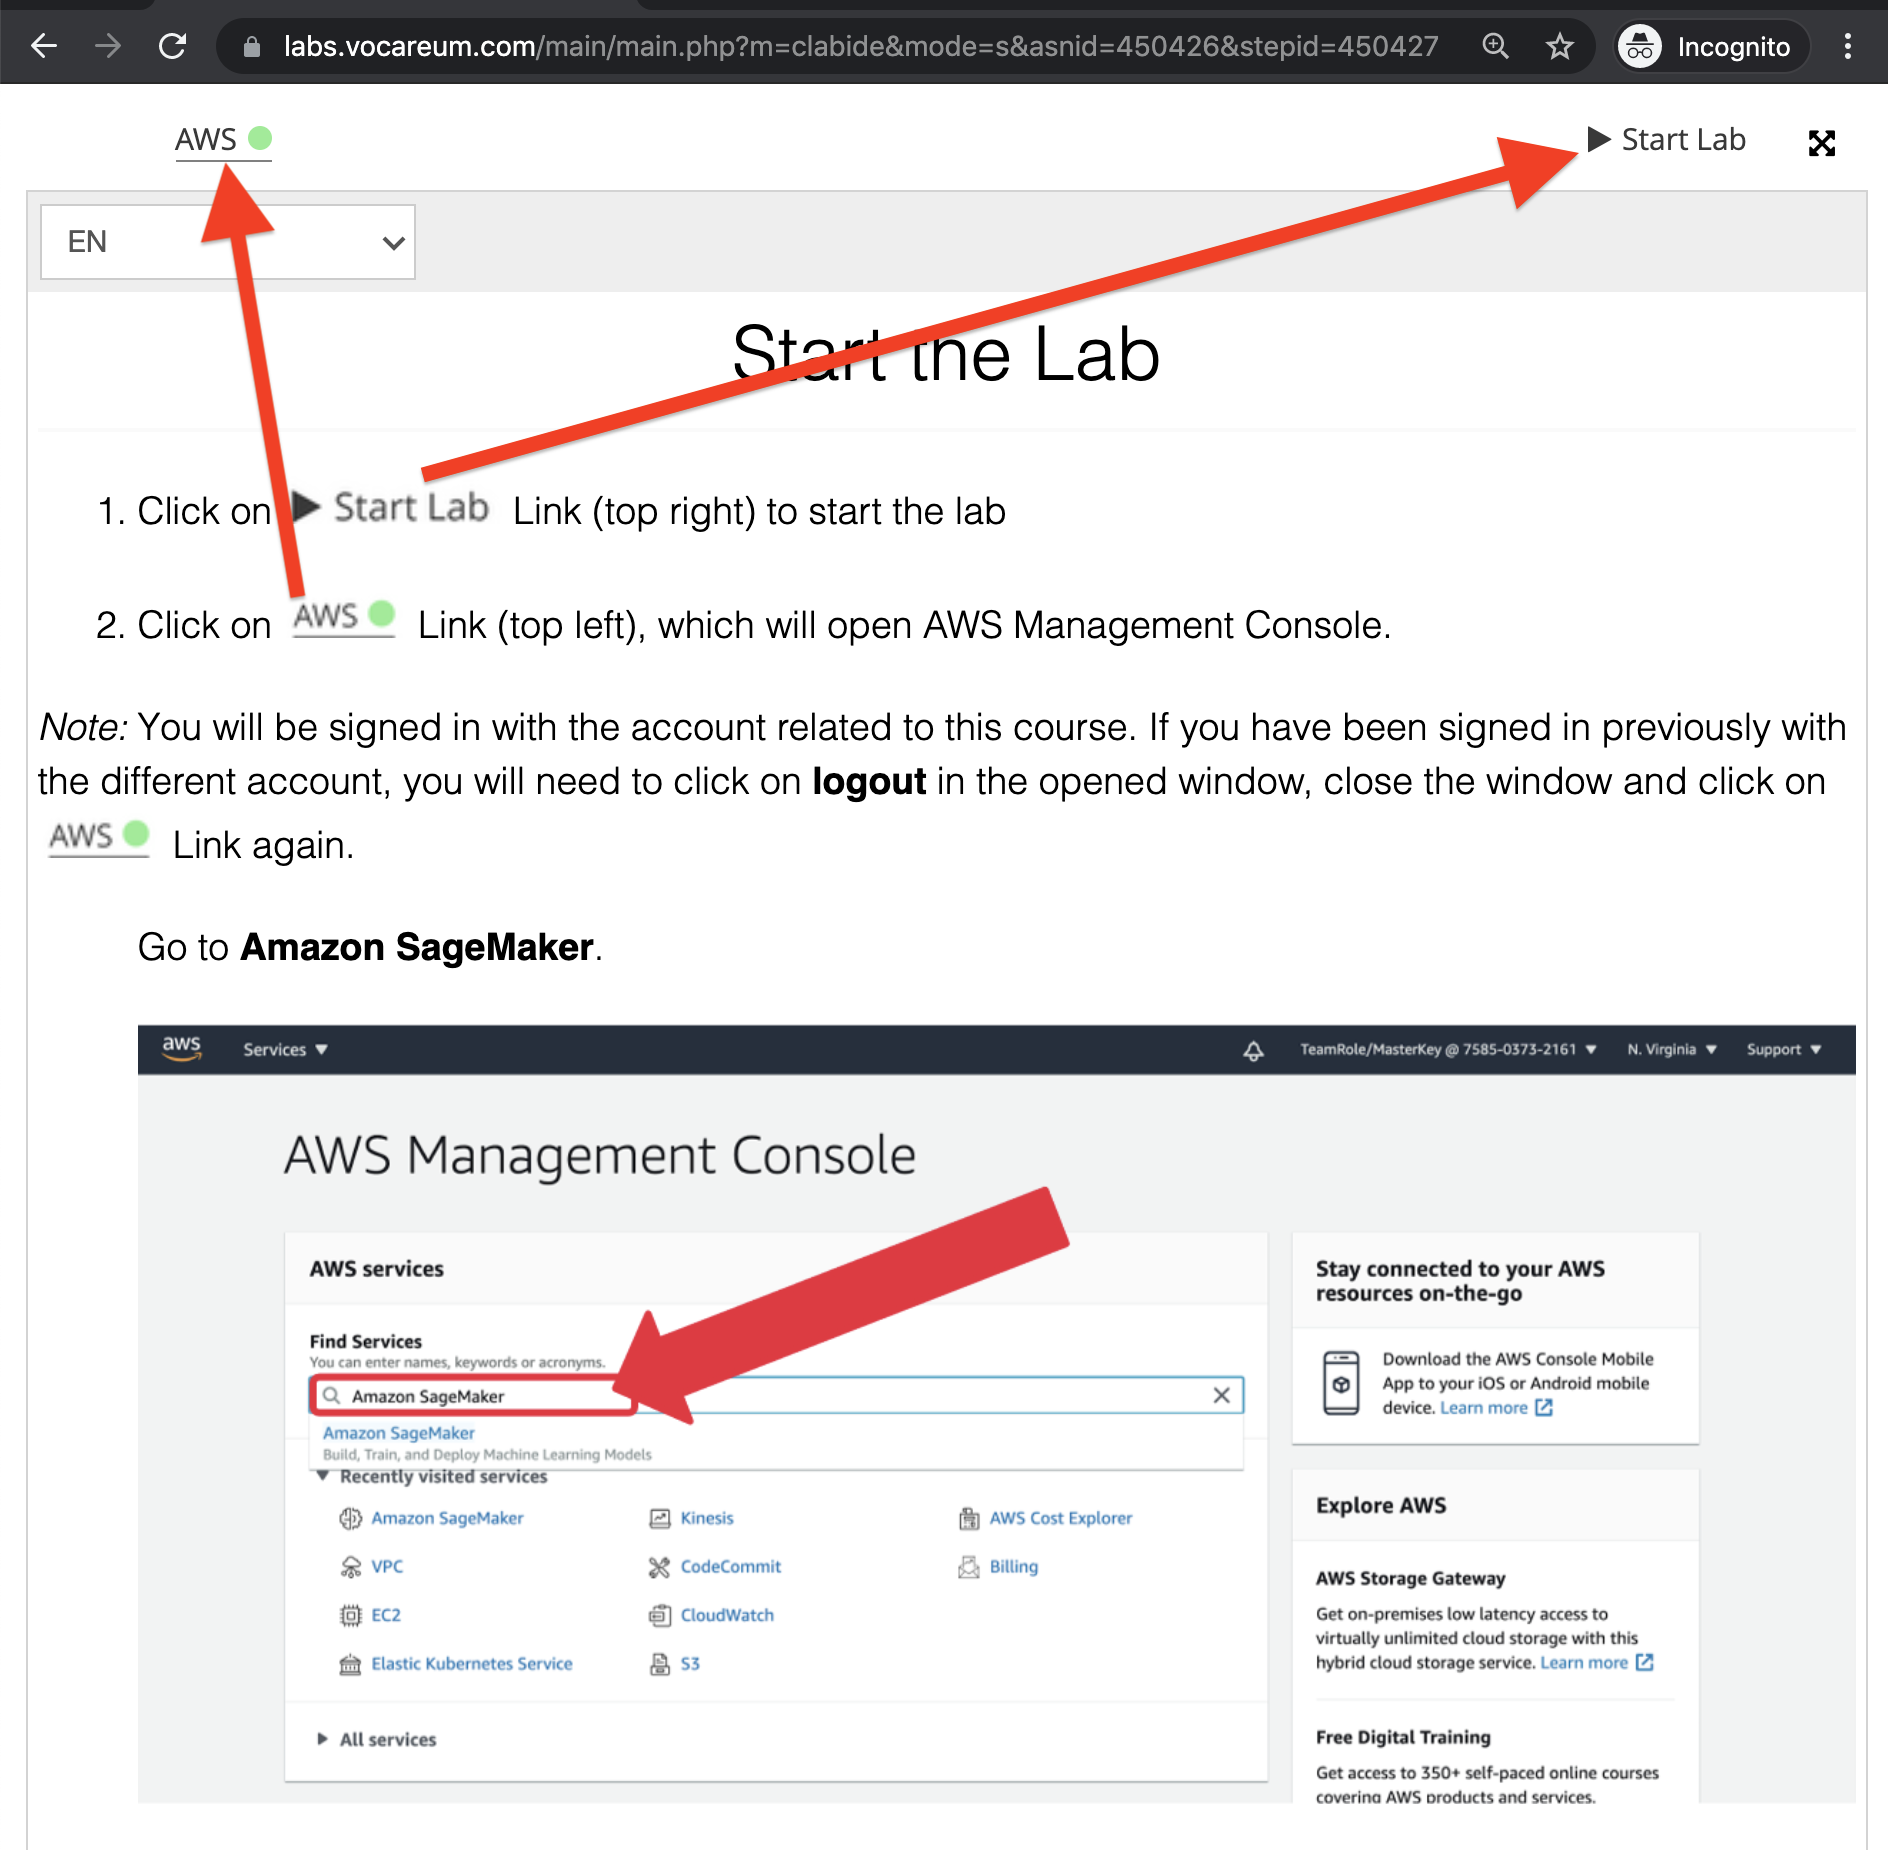Open AWS console link at top left
Viewport: 1888px width, 1850px height.
(223, 139)
